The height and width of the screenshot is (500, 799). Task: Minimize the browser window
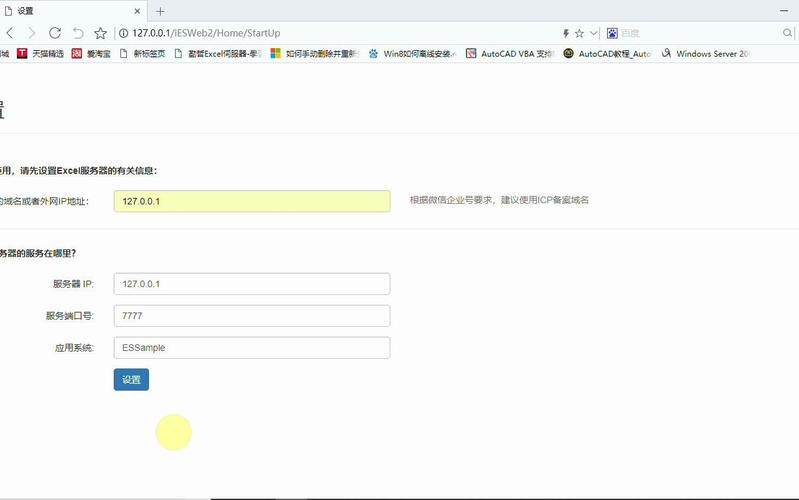pos(784,11)
